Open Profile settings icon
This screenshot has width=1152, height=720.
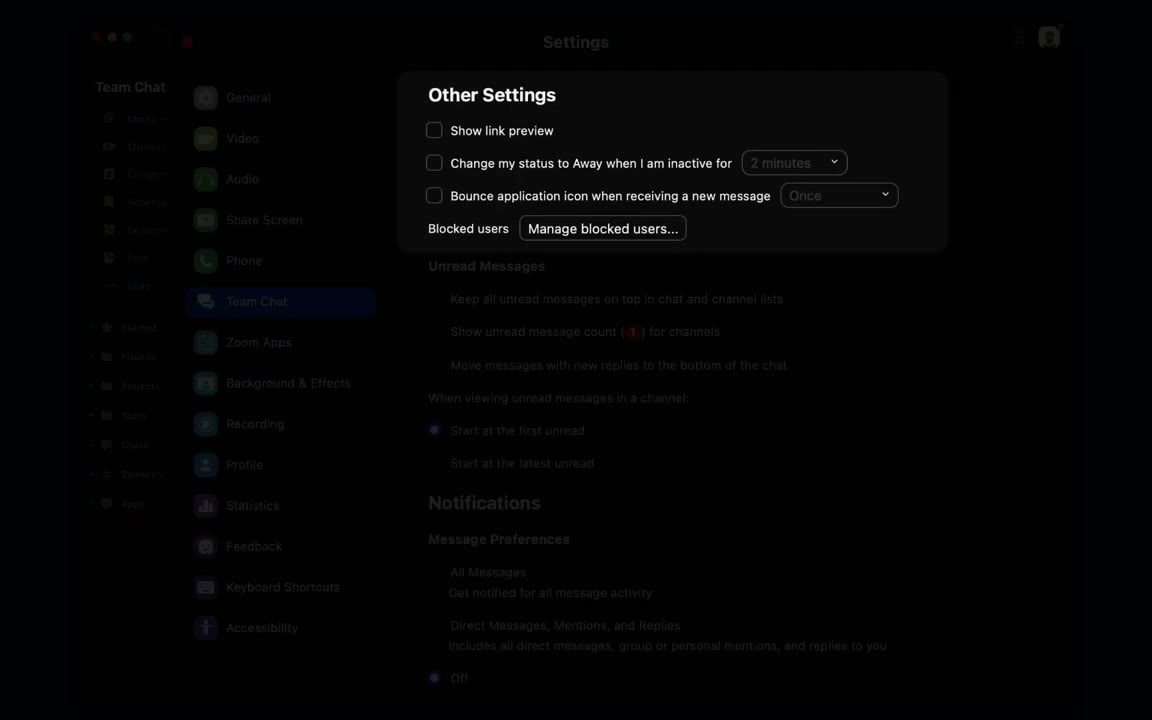[x=206, y=465]
